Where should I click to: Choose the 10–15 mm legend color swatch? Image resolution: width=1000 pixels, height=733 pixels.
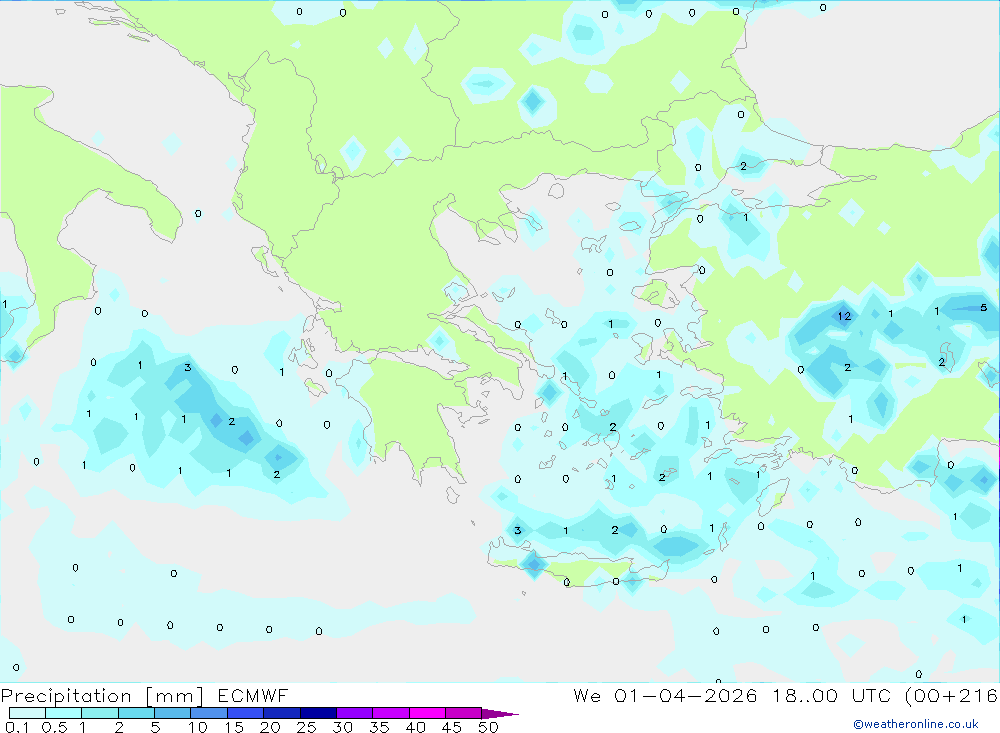click(x=209, y=713)
